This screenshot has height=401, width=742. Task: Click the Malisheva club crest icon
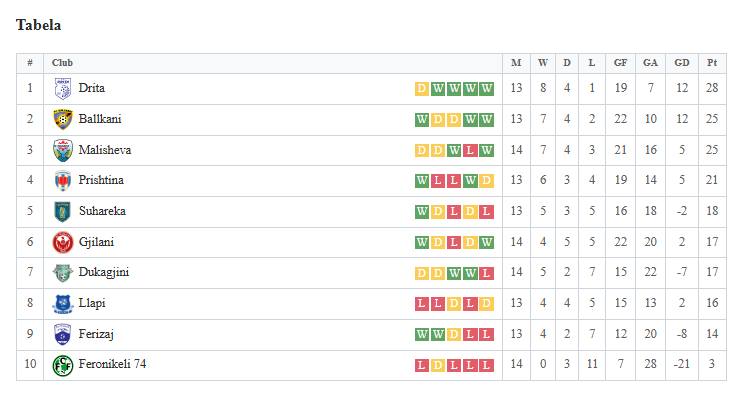(x=62, y=150)
